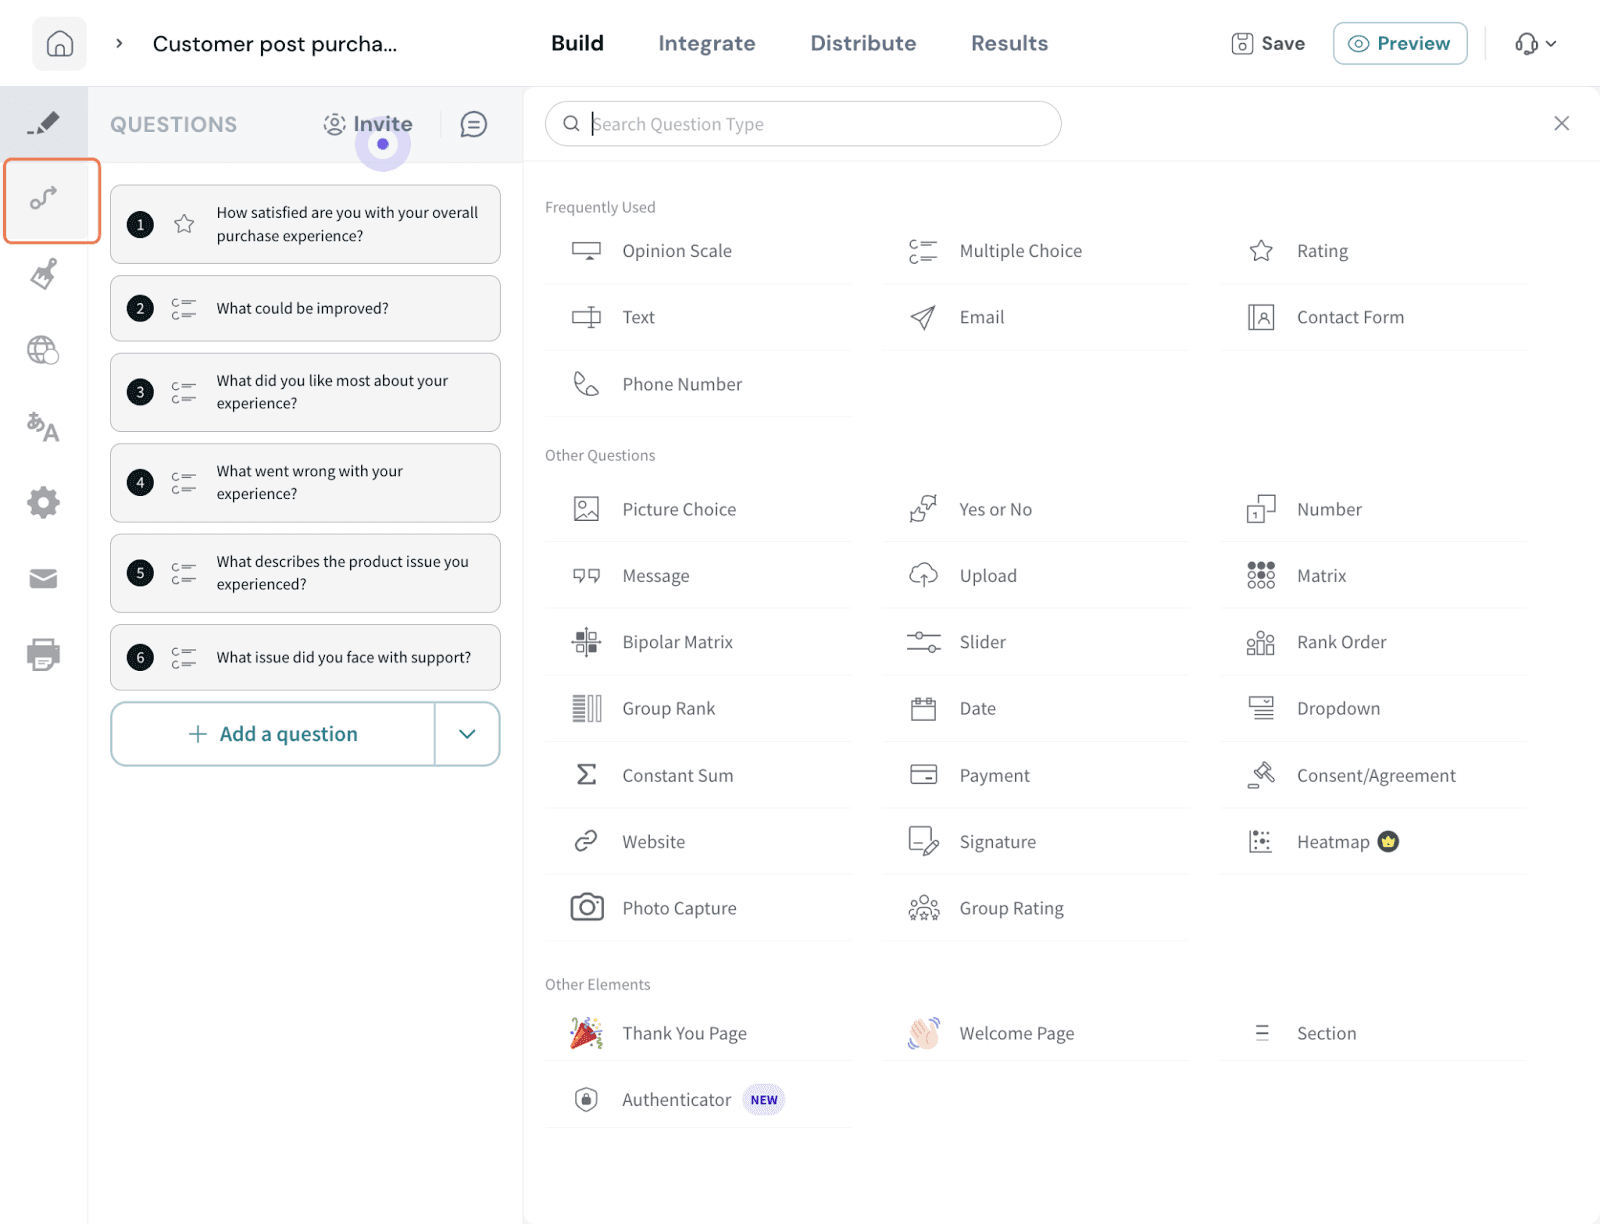Open the design paintbrush sidebar icon
Screen dimensions: 1600x1224
click(43, 274)
